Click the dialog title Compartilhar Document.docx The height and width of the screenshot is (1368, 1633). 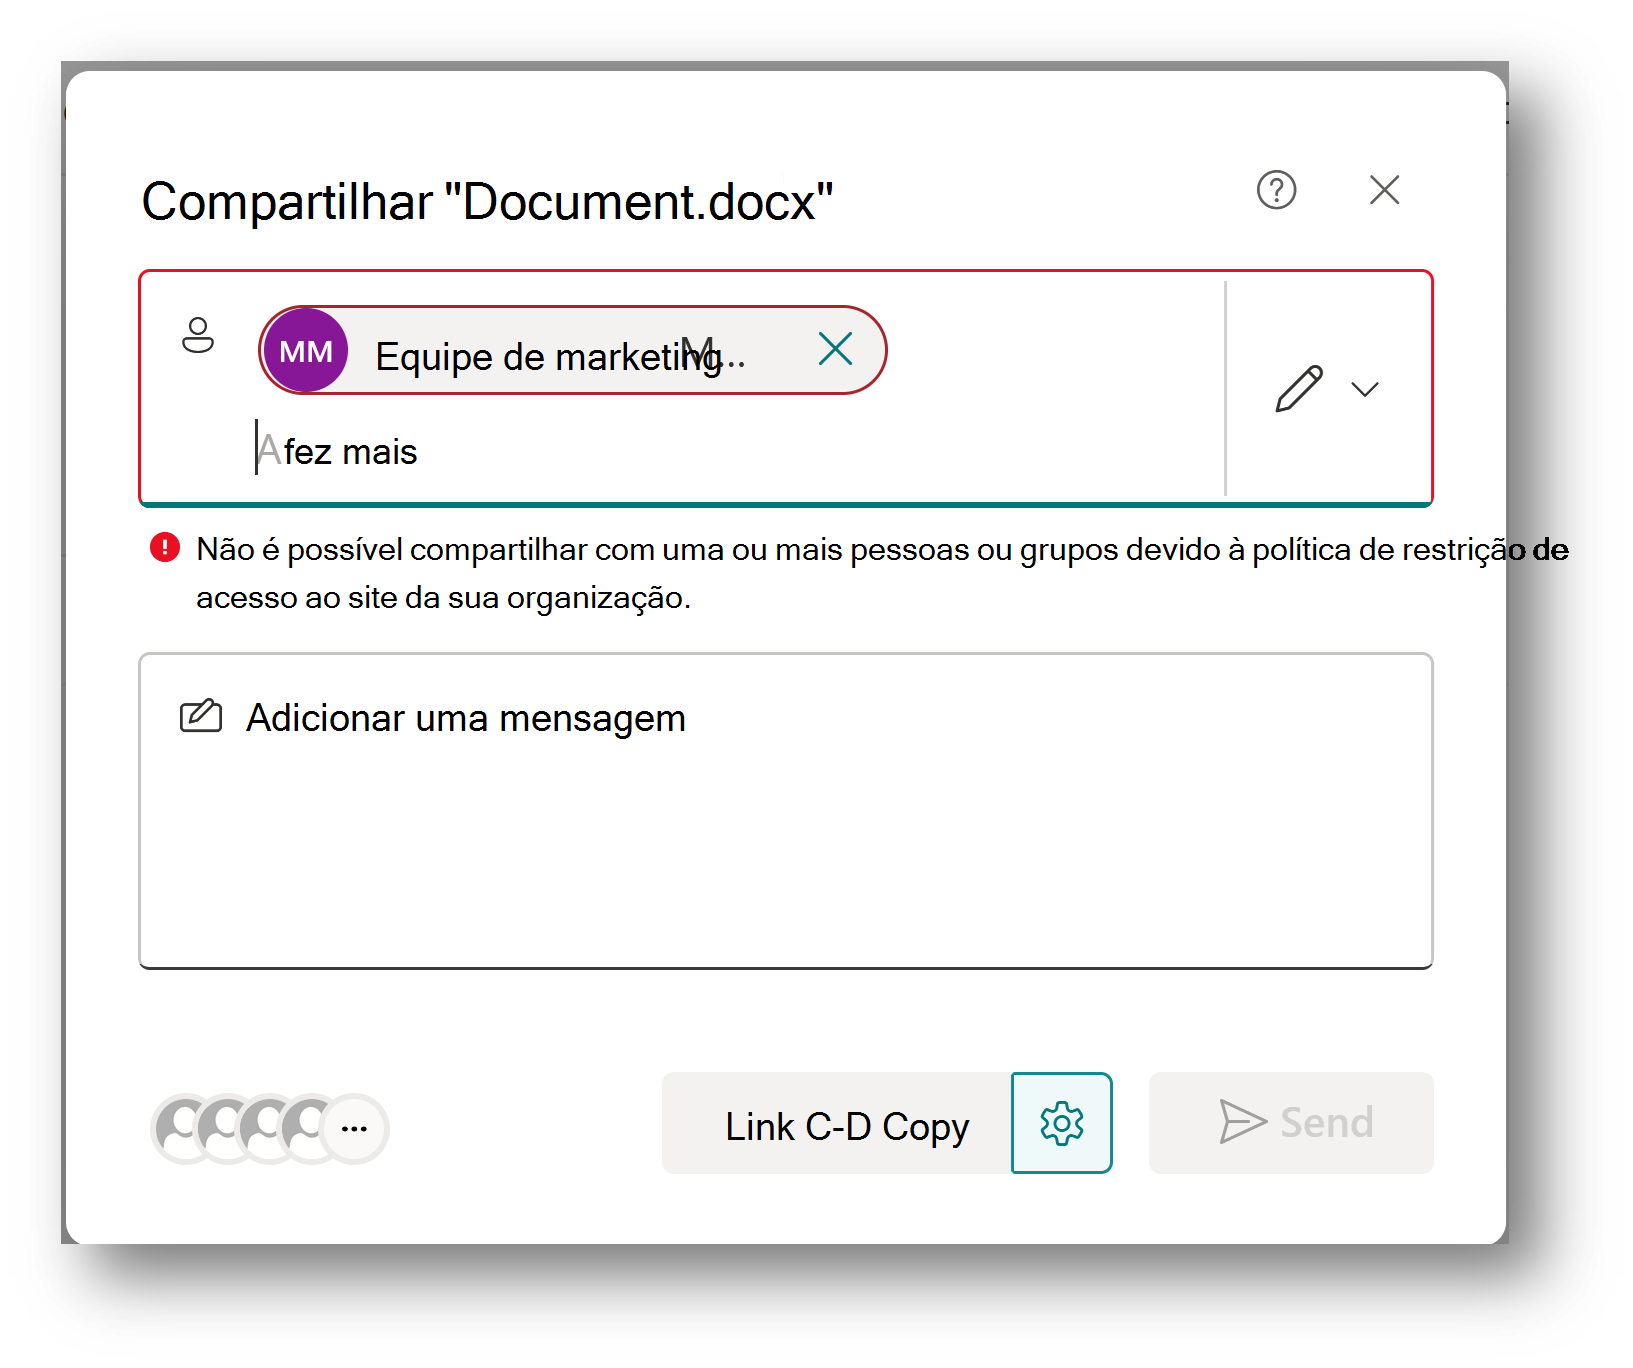pos(488,202)
